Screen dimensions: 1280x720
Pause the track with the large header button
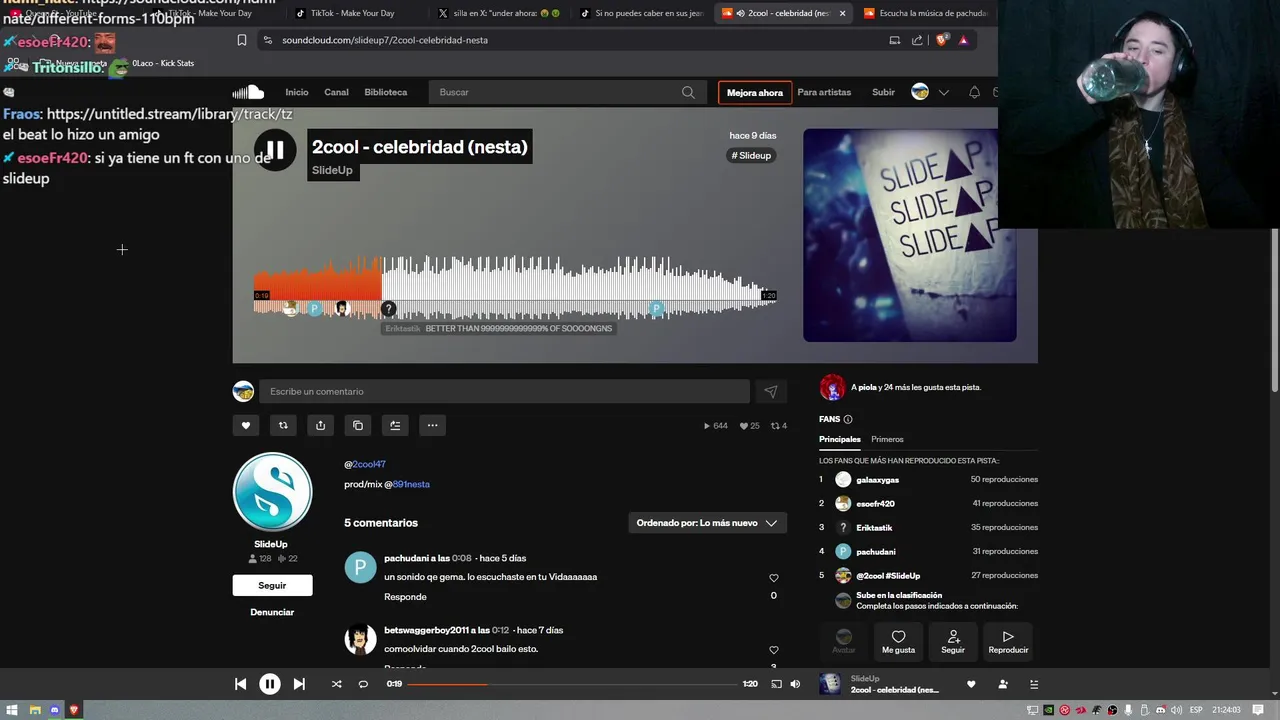coord(274,151)
